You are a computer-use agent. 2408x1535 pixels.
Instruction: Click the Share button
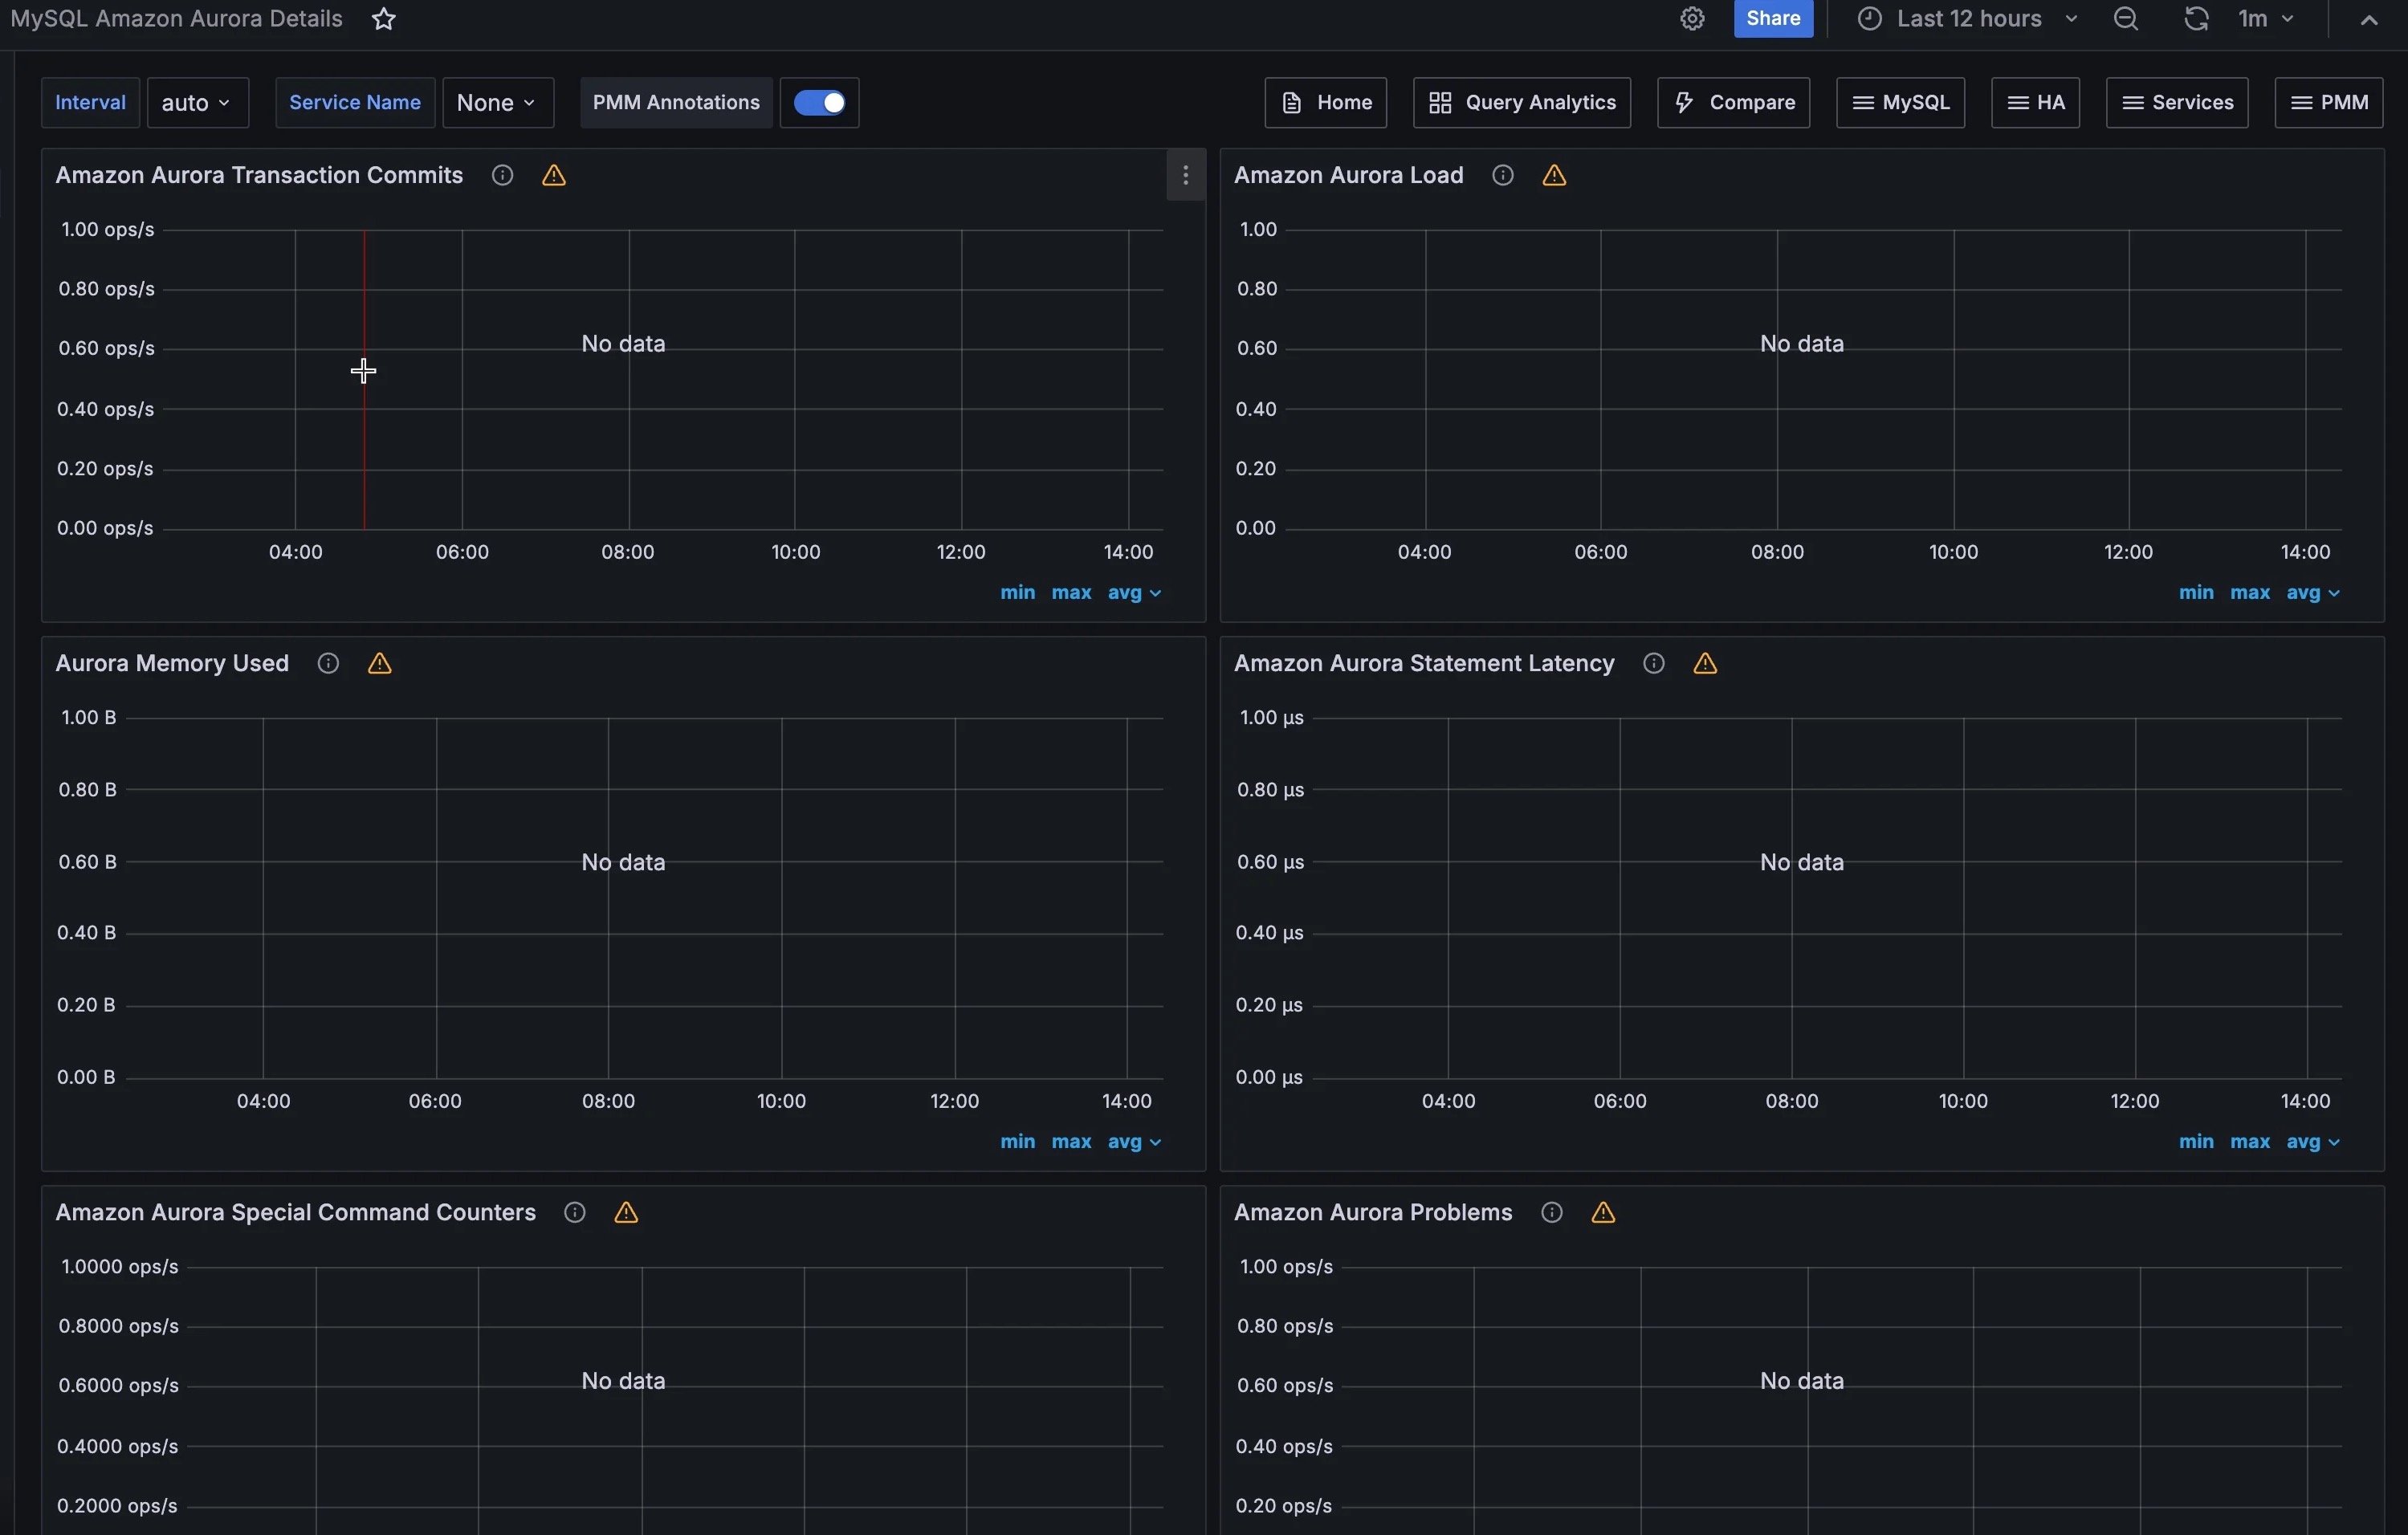(1773, 19)
